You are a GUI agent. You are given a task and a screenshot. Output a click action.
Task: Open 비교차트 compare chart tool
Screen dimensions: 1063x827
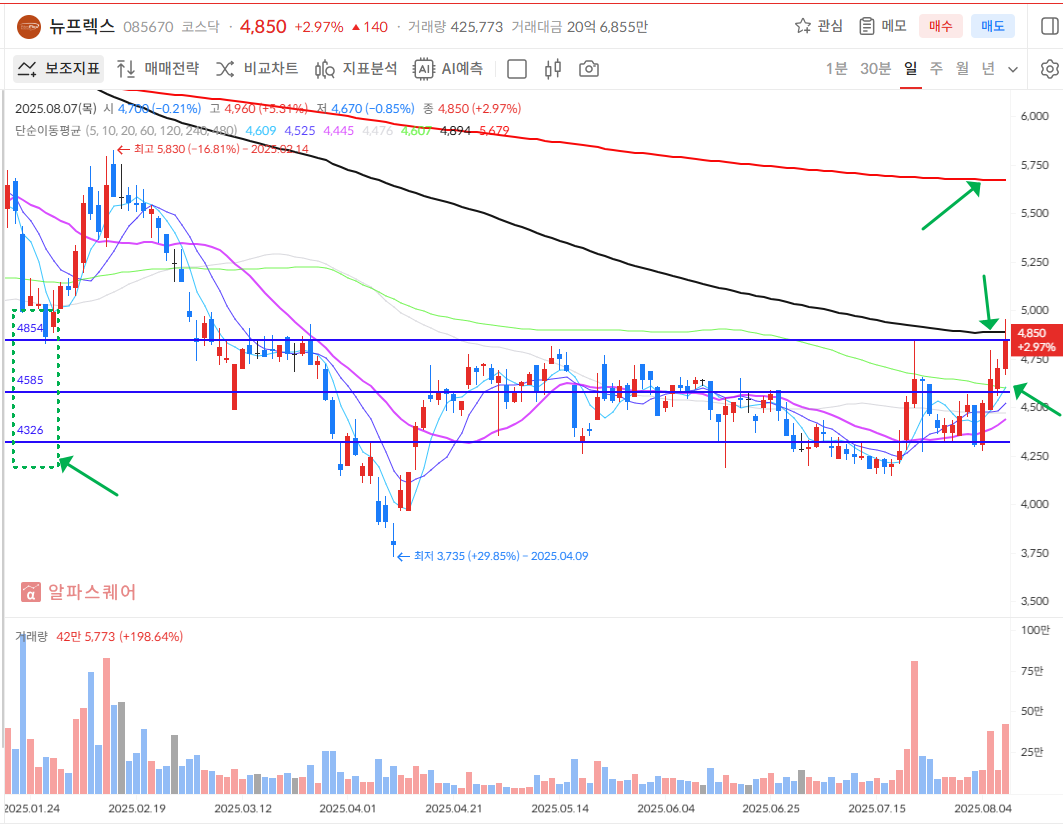pyautogui.click(x=257, y=68)
